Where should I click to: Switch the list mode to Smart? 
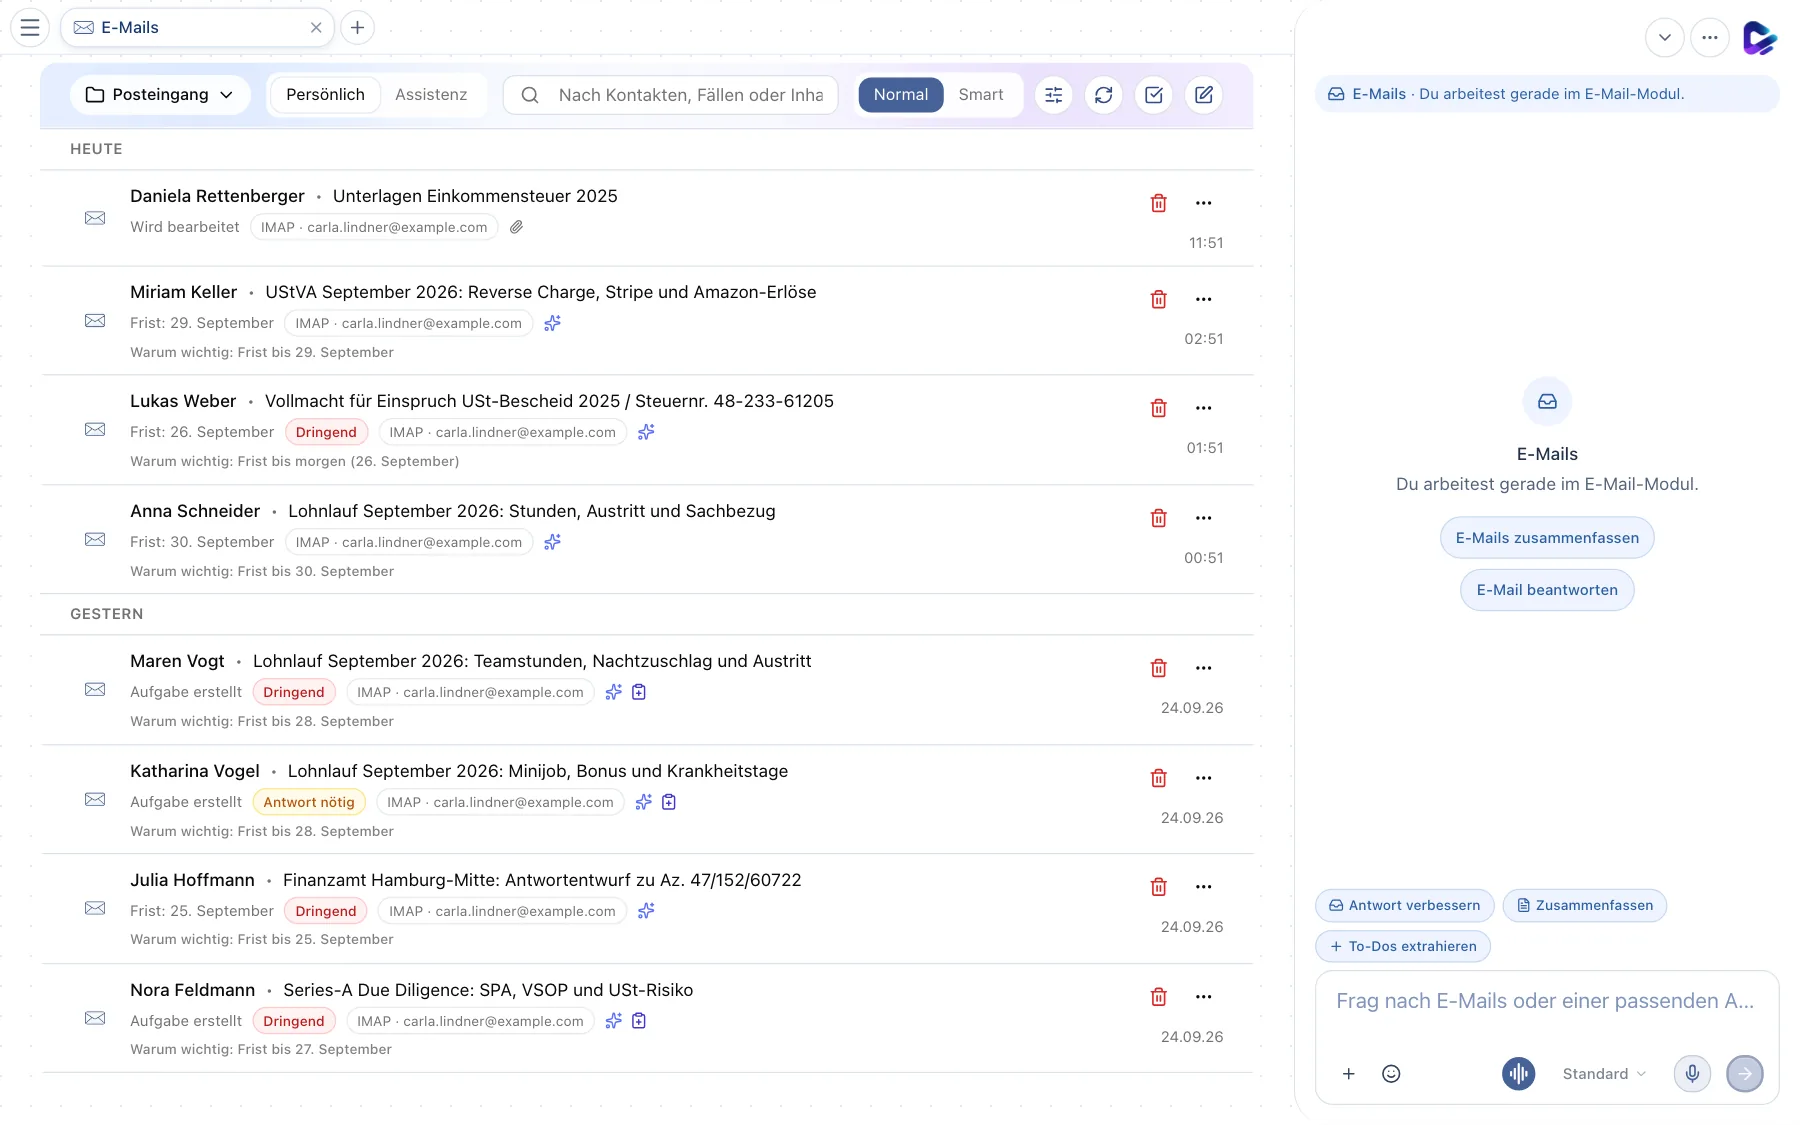[980, 95]
